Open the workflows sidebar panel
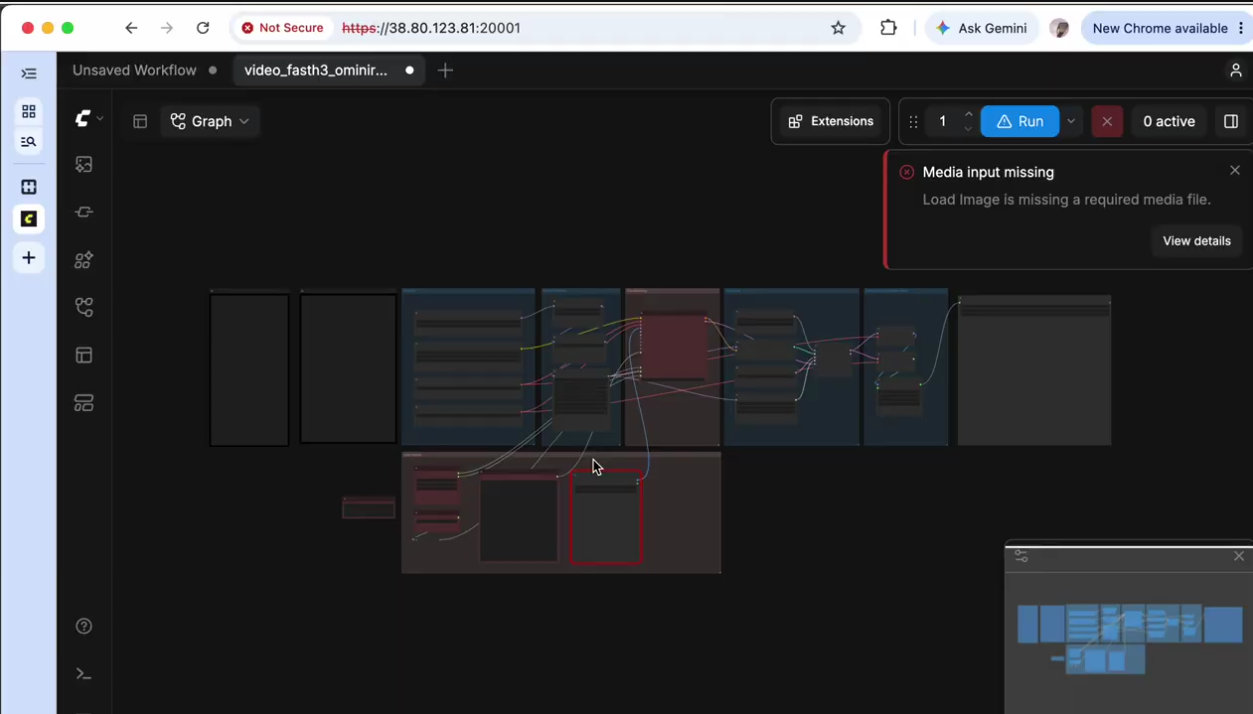1253x714 pixels. [84, 307]
